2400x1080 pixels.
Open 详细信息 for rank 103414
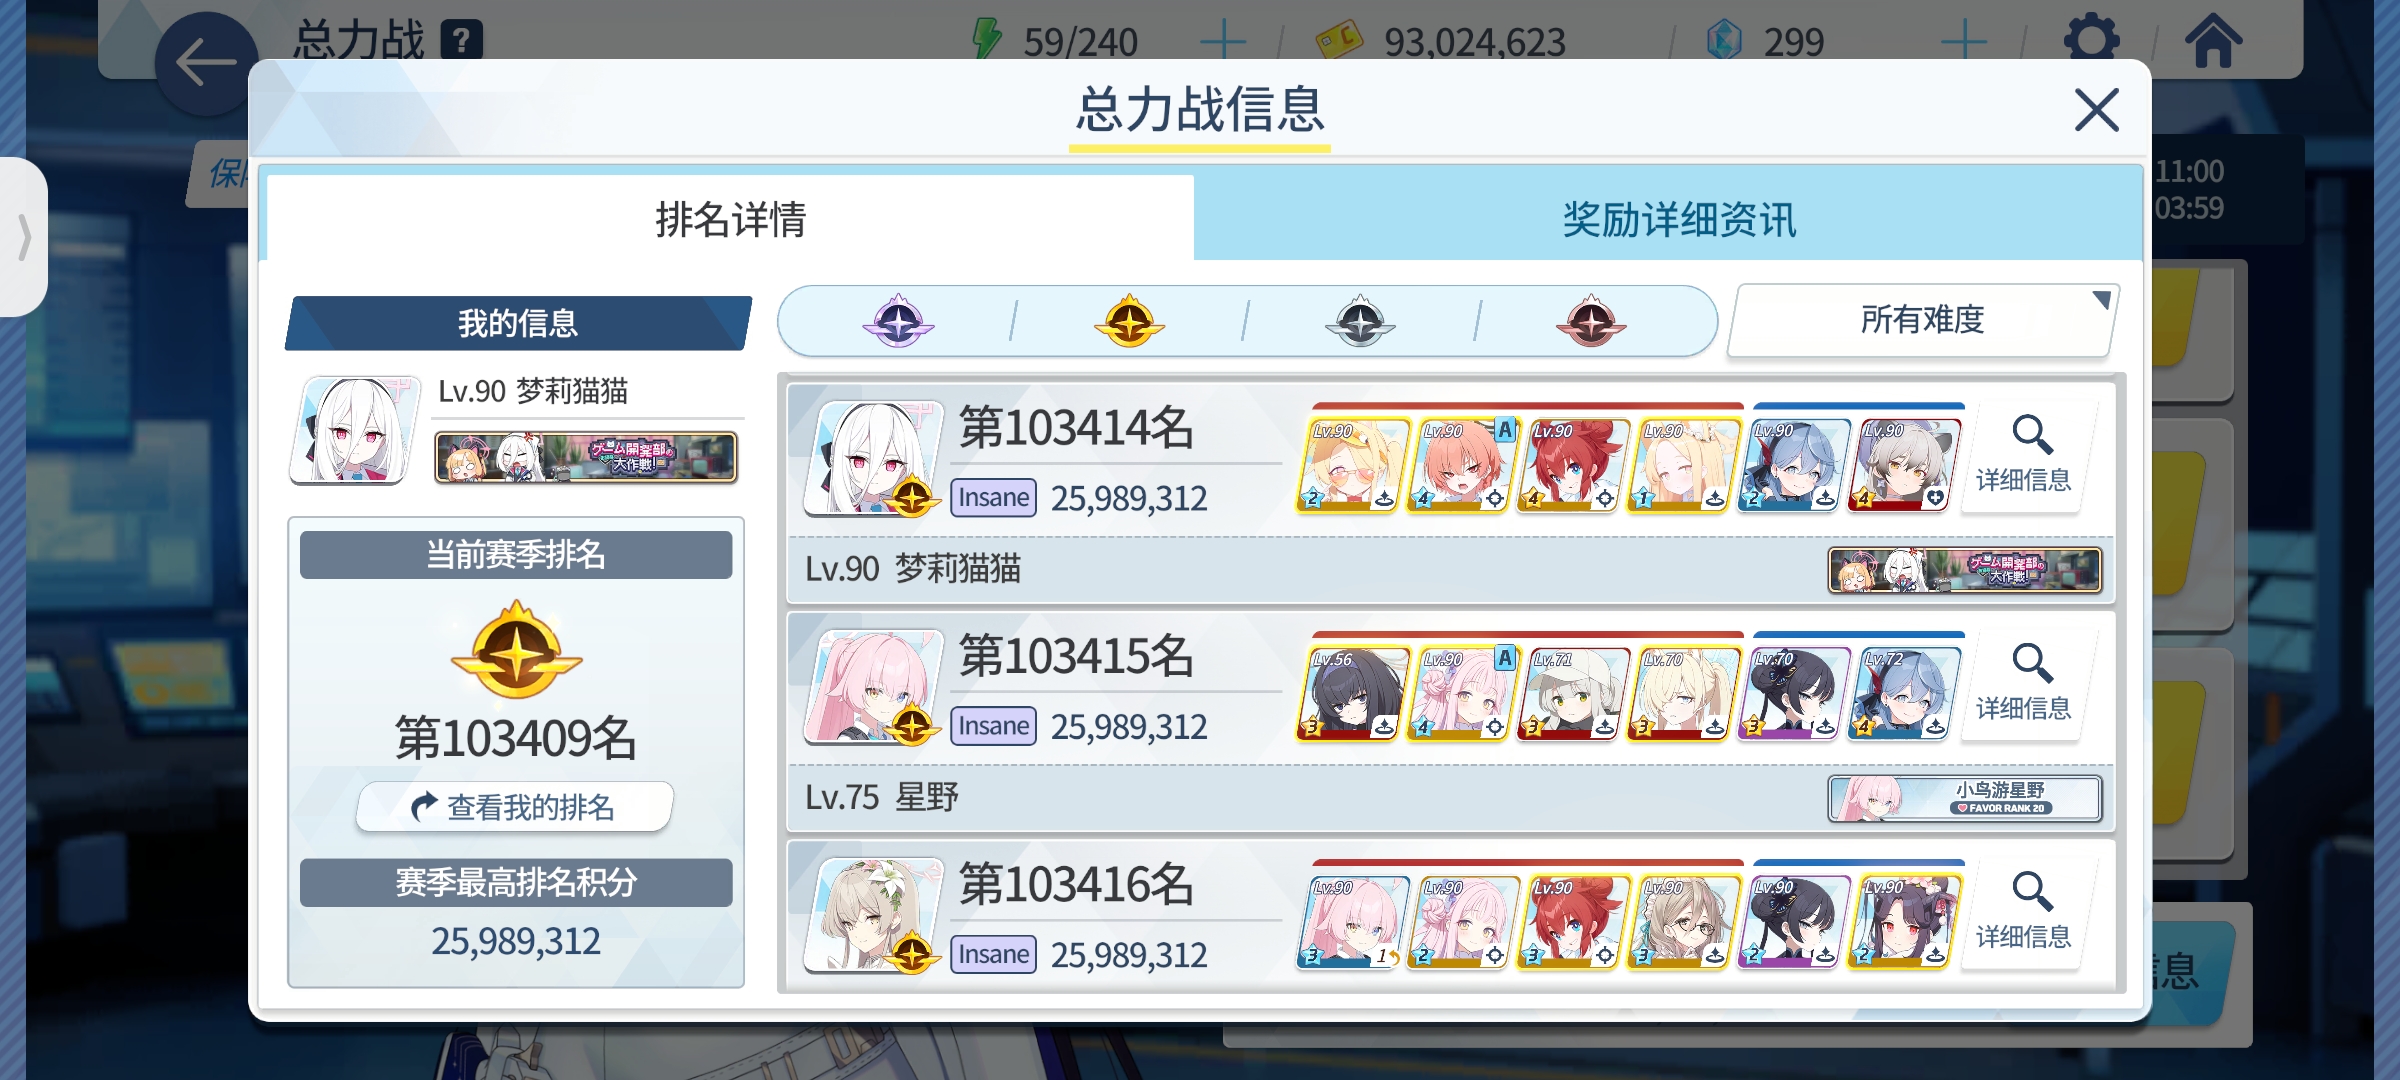coord(2023,455)
